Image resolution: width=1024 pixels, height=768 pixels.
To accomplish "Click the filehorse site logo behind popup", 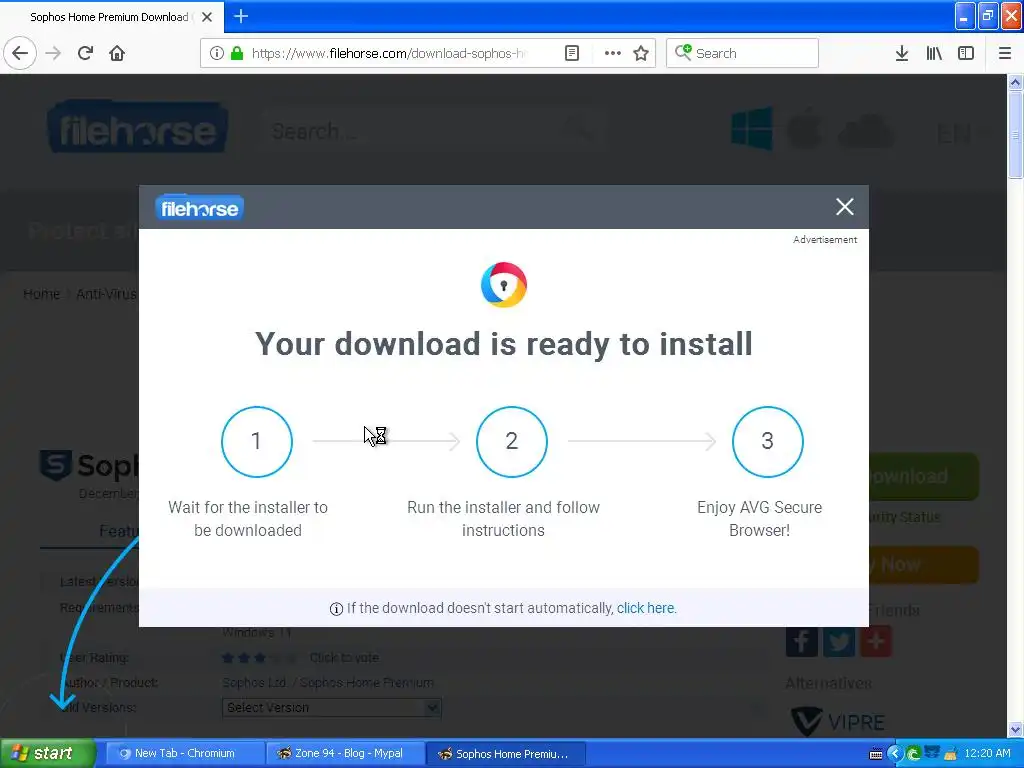I will pos(138,127).
